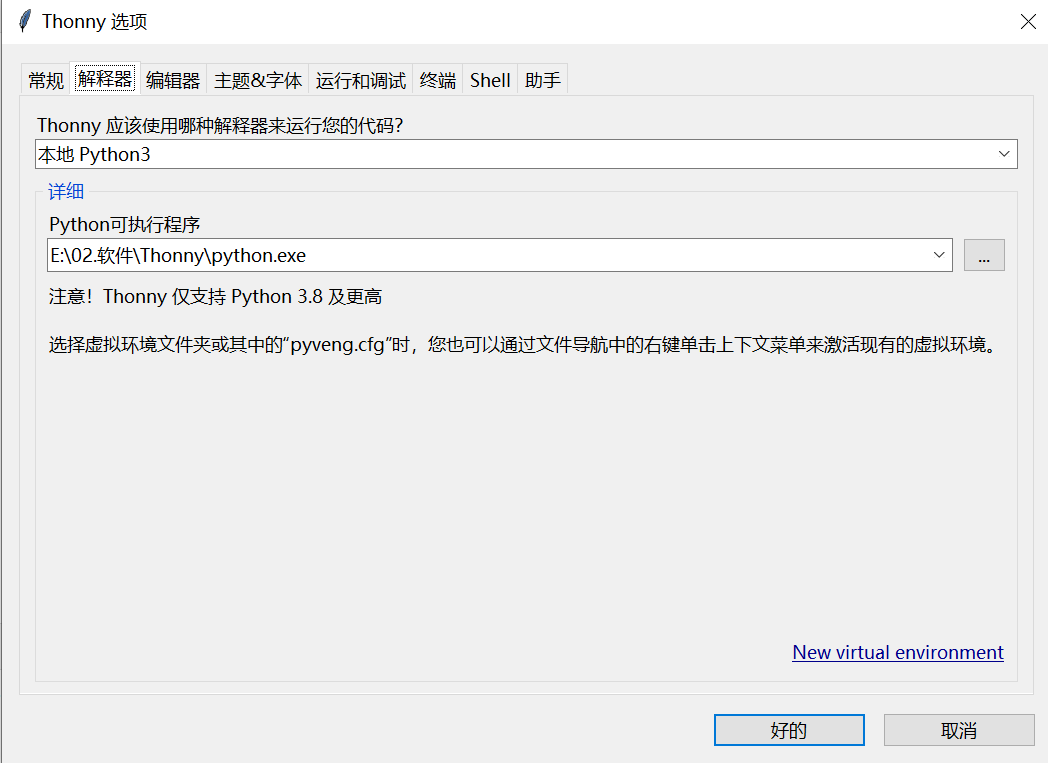Open the 编辑器 tab
Screen dimensions: 1048x763
click(173, 80)
